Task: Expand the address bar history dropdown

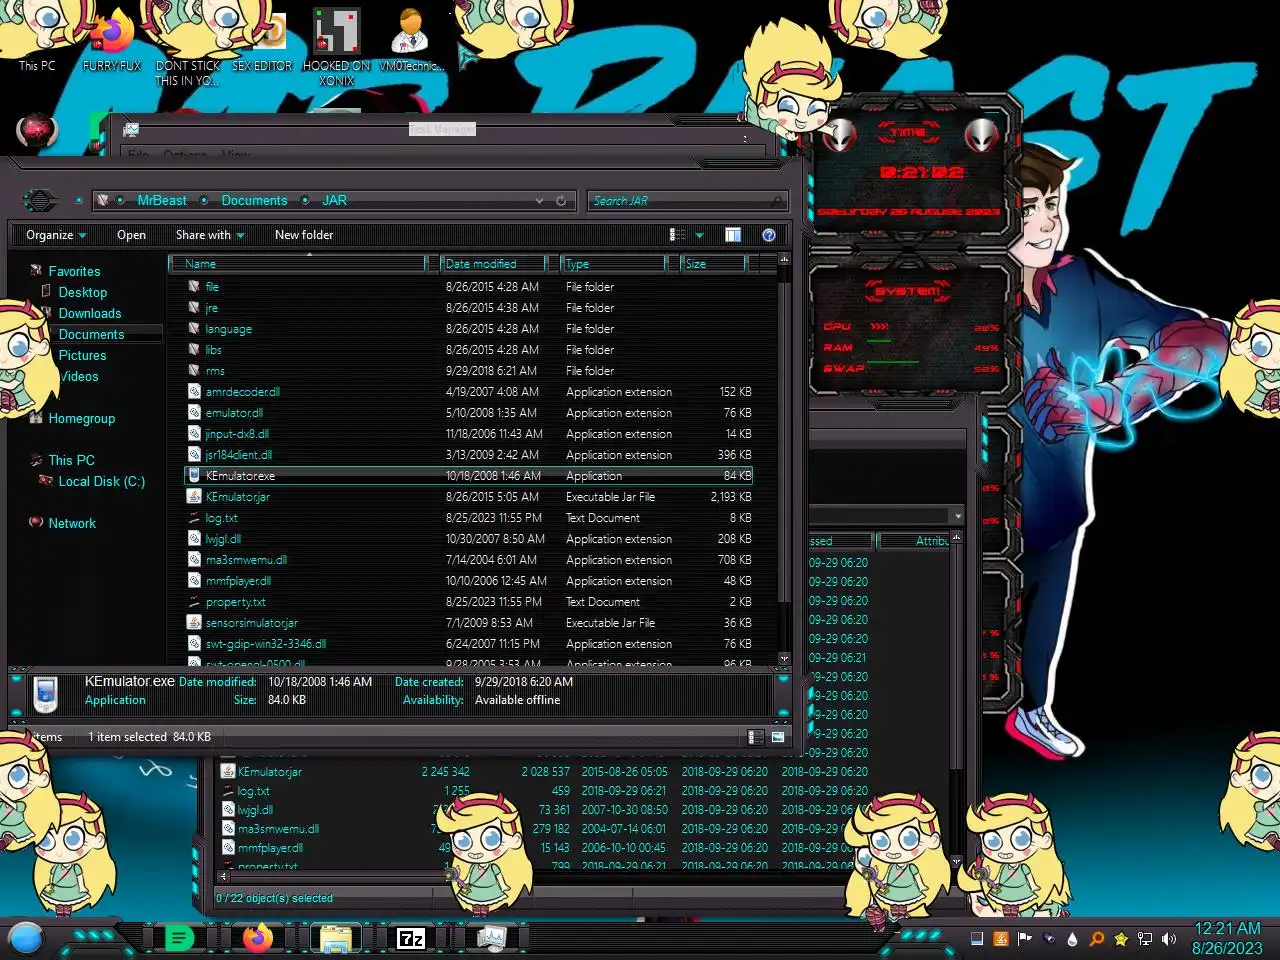Action: (x=540, y=201)
